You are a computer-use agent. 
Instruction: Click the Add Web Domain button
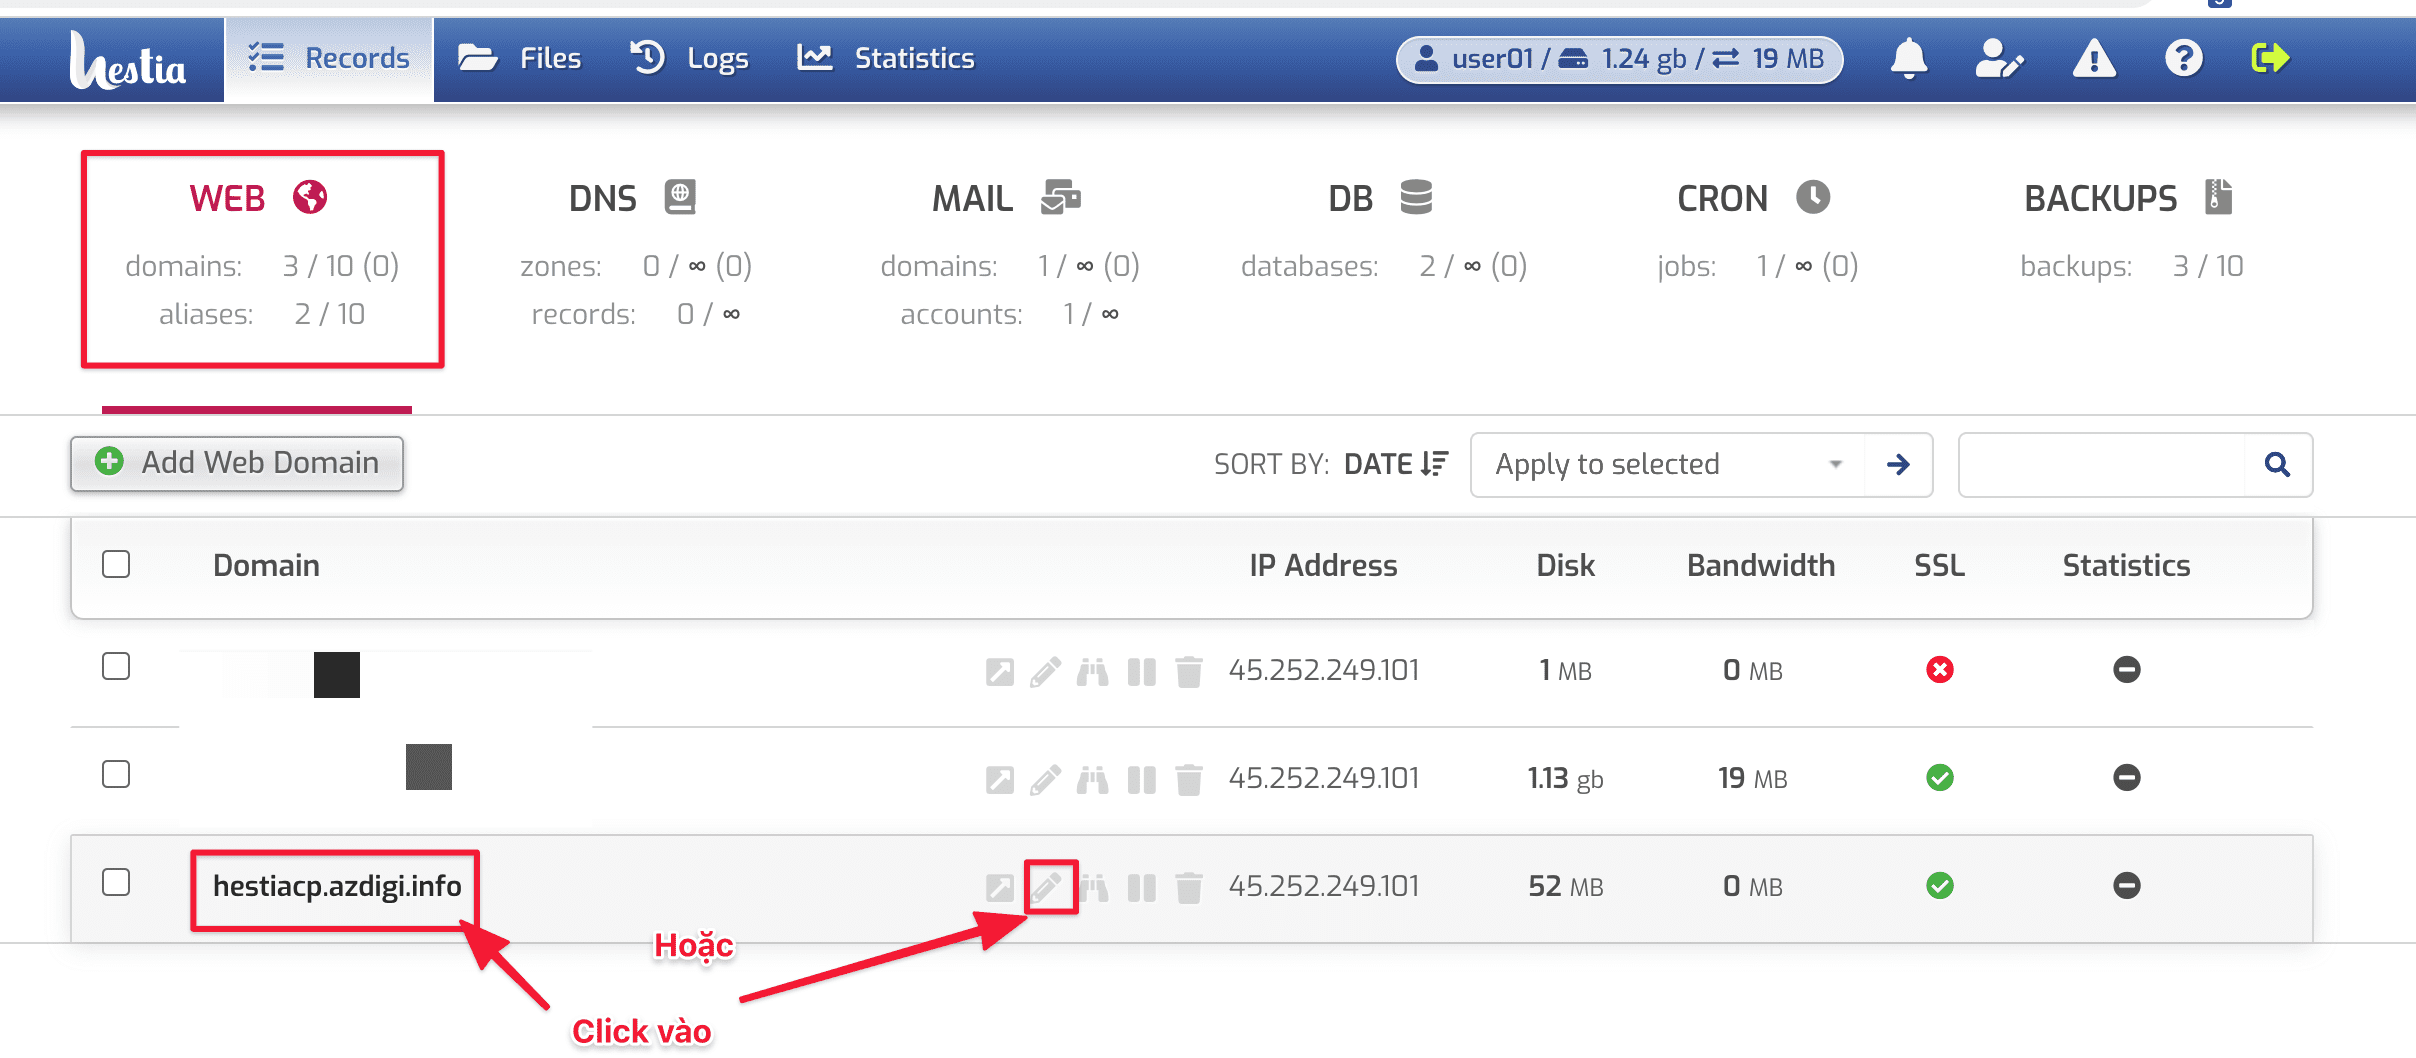(x=236, y=462)
